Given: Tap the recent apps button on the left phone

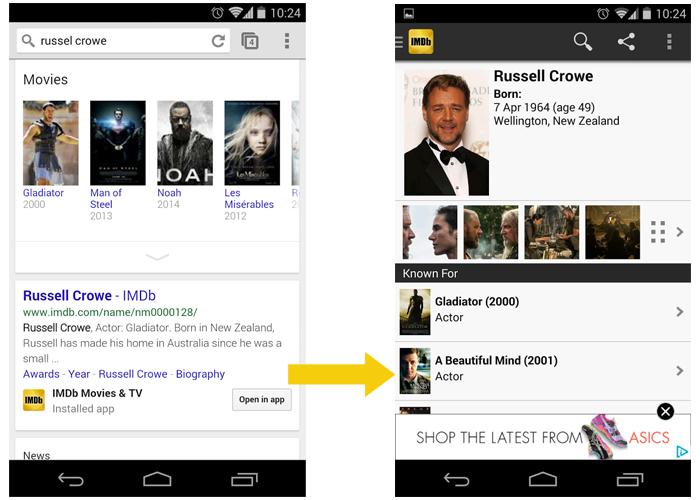Looking at the screenshot, I should click(x=245, y=480).
